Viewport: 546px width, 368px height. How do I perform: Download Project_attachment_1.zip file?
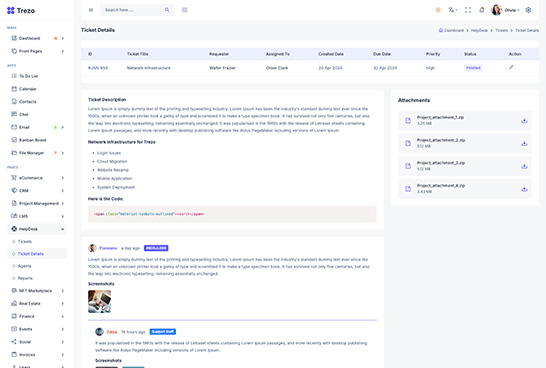coord(524,121)
